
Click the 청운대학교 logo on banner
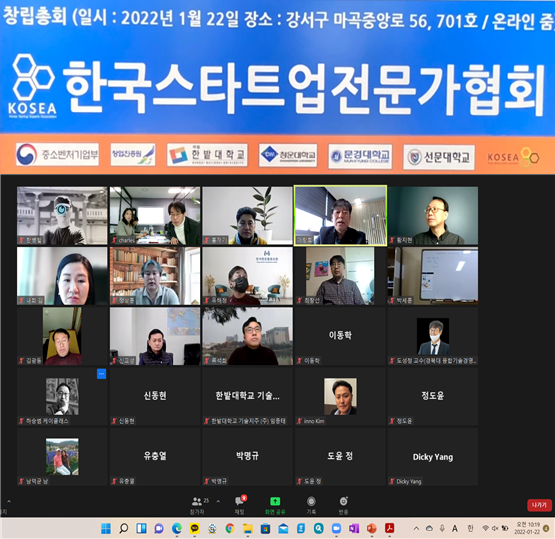288,155
